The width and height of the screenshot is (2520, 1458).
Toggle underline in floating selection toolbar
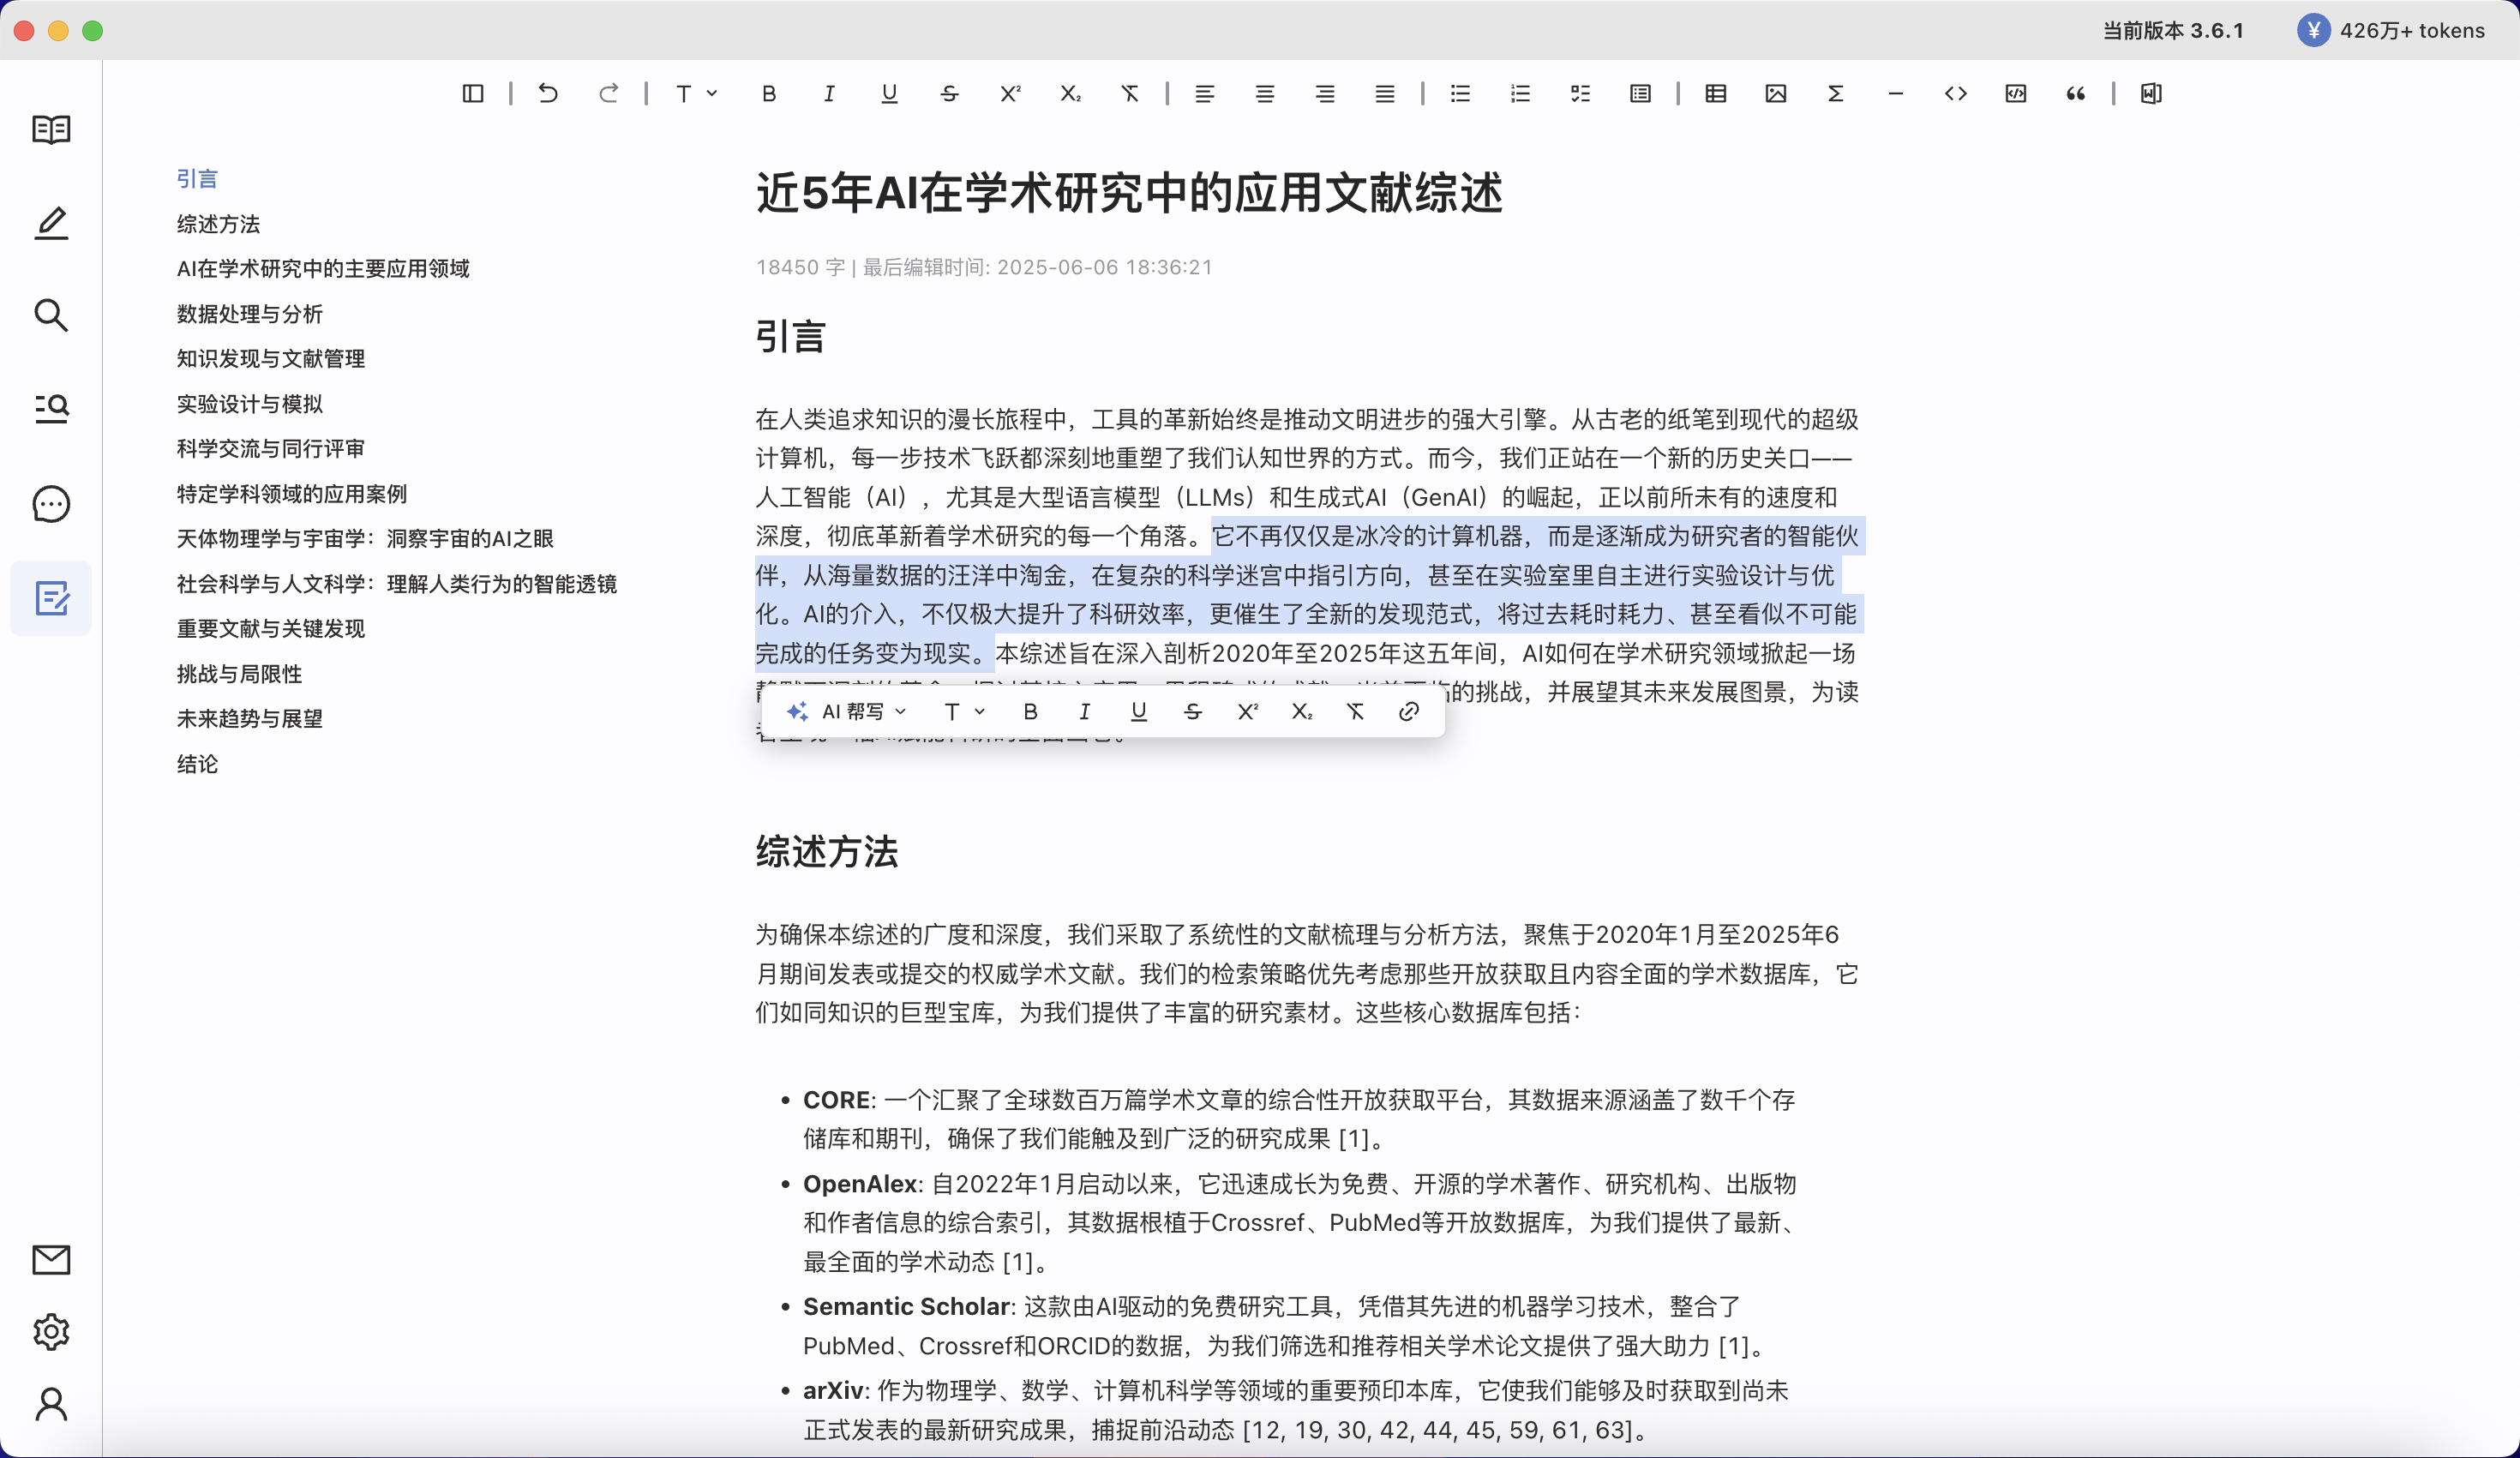1138,711
